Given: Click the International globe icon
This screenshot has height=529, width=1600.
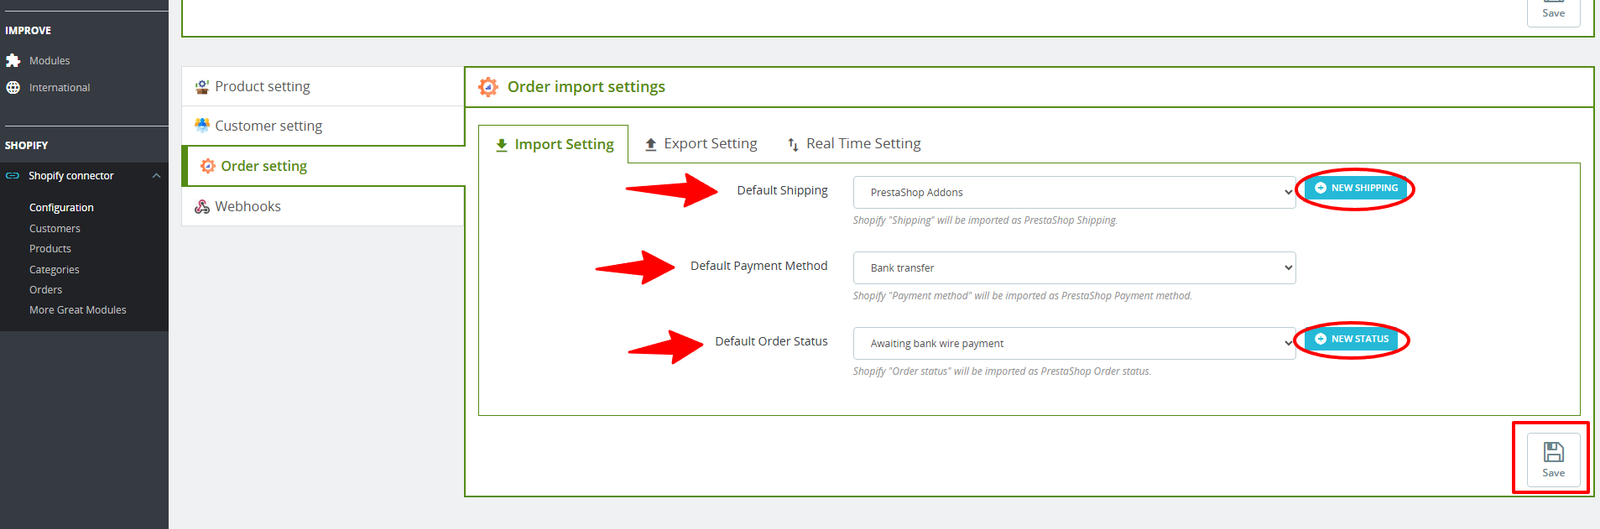Looking at the screenshot, I should pyautogui.click(x=13, y=88).
